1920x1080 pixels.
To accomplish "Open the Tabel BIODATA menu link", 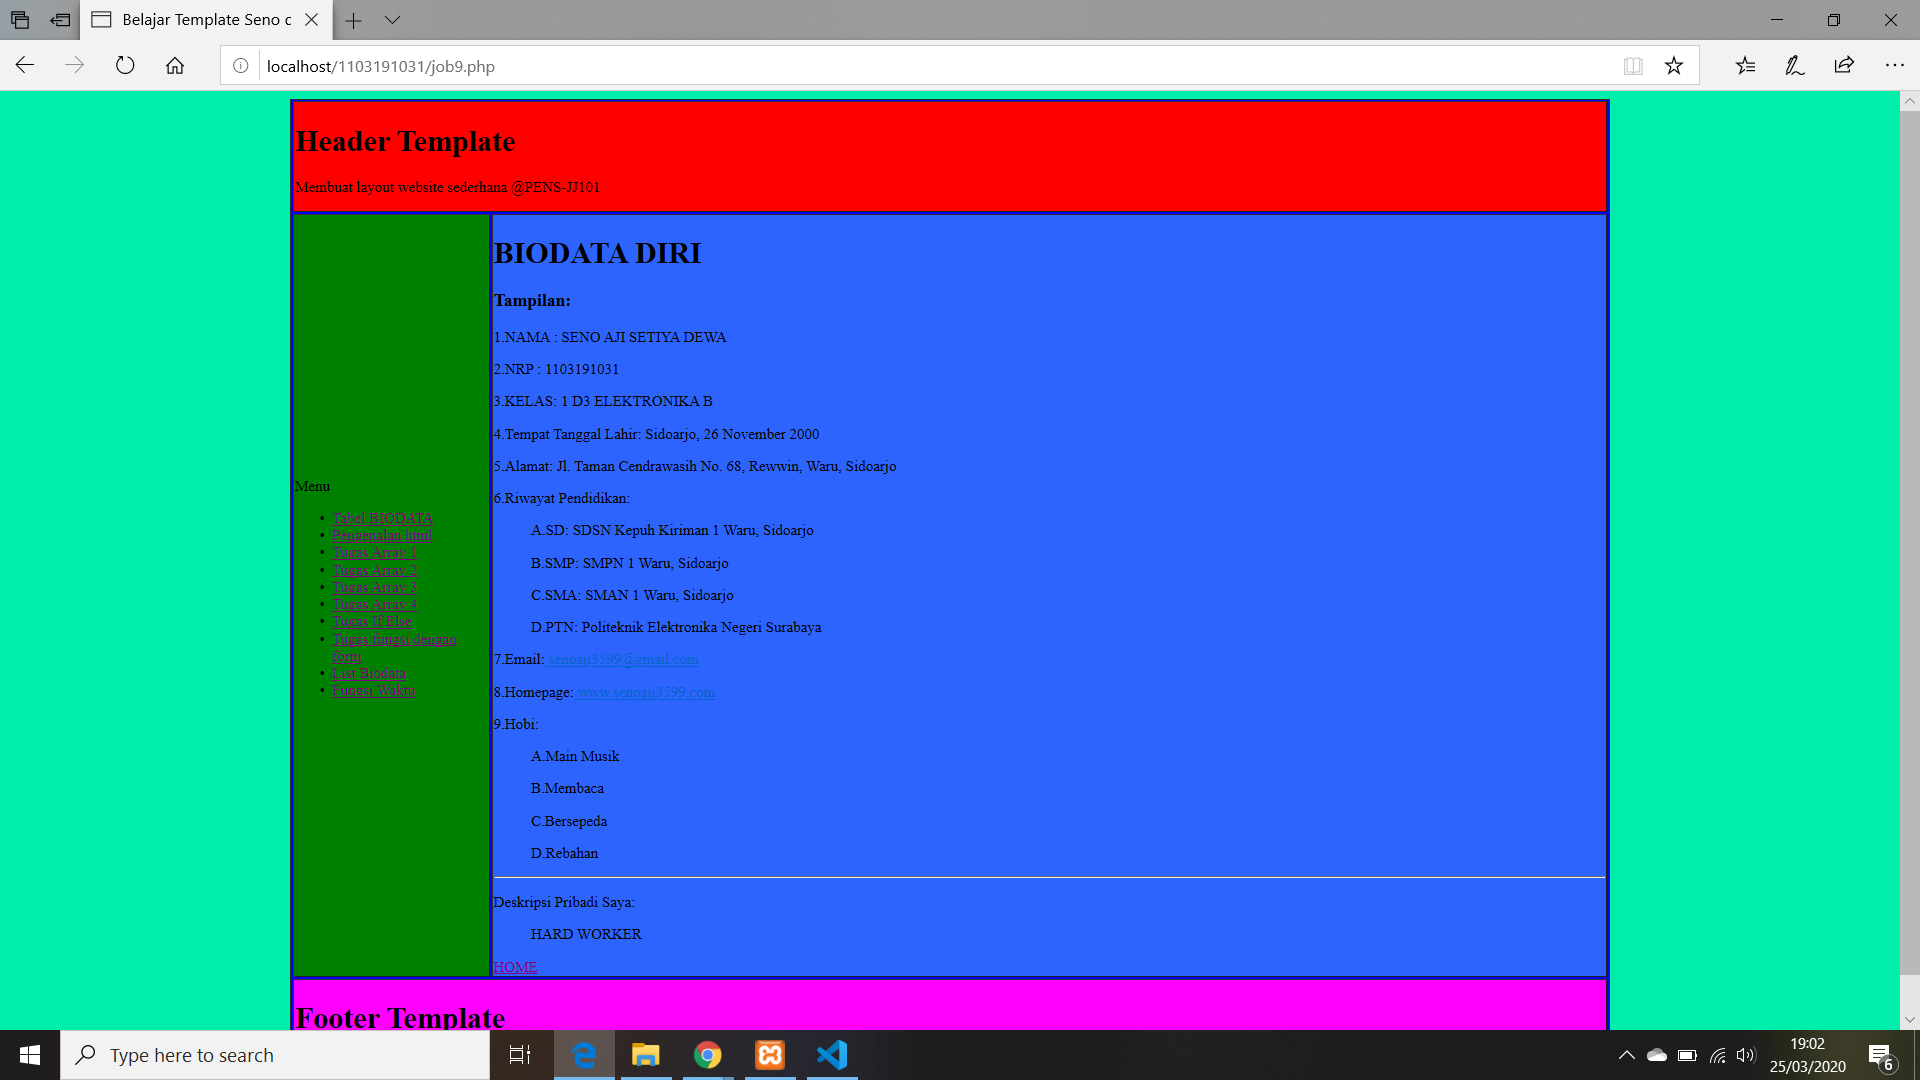I will (382, 518).
